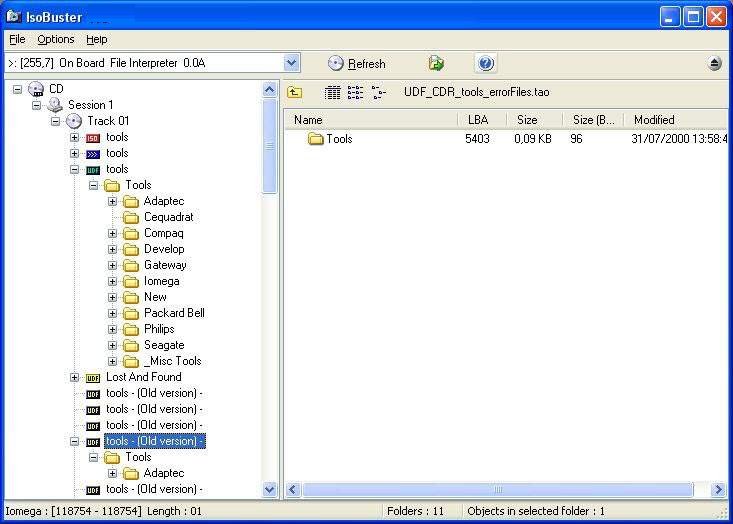This screenshot has width=733, height=524.
Task: Select the red ISO file system icon
Action: click(x=93, y=138)
